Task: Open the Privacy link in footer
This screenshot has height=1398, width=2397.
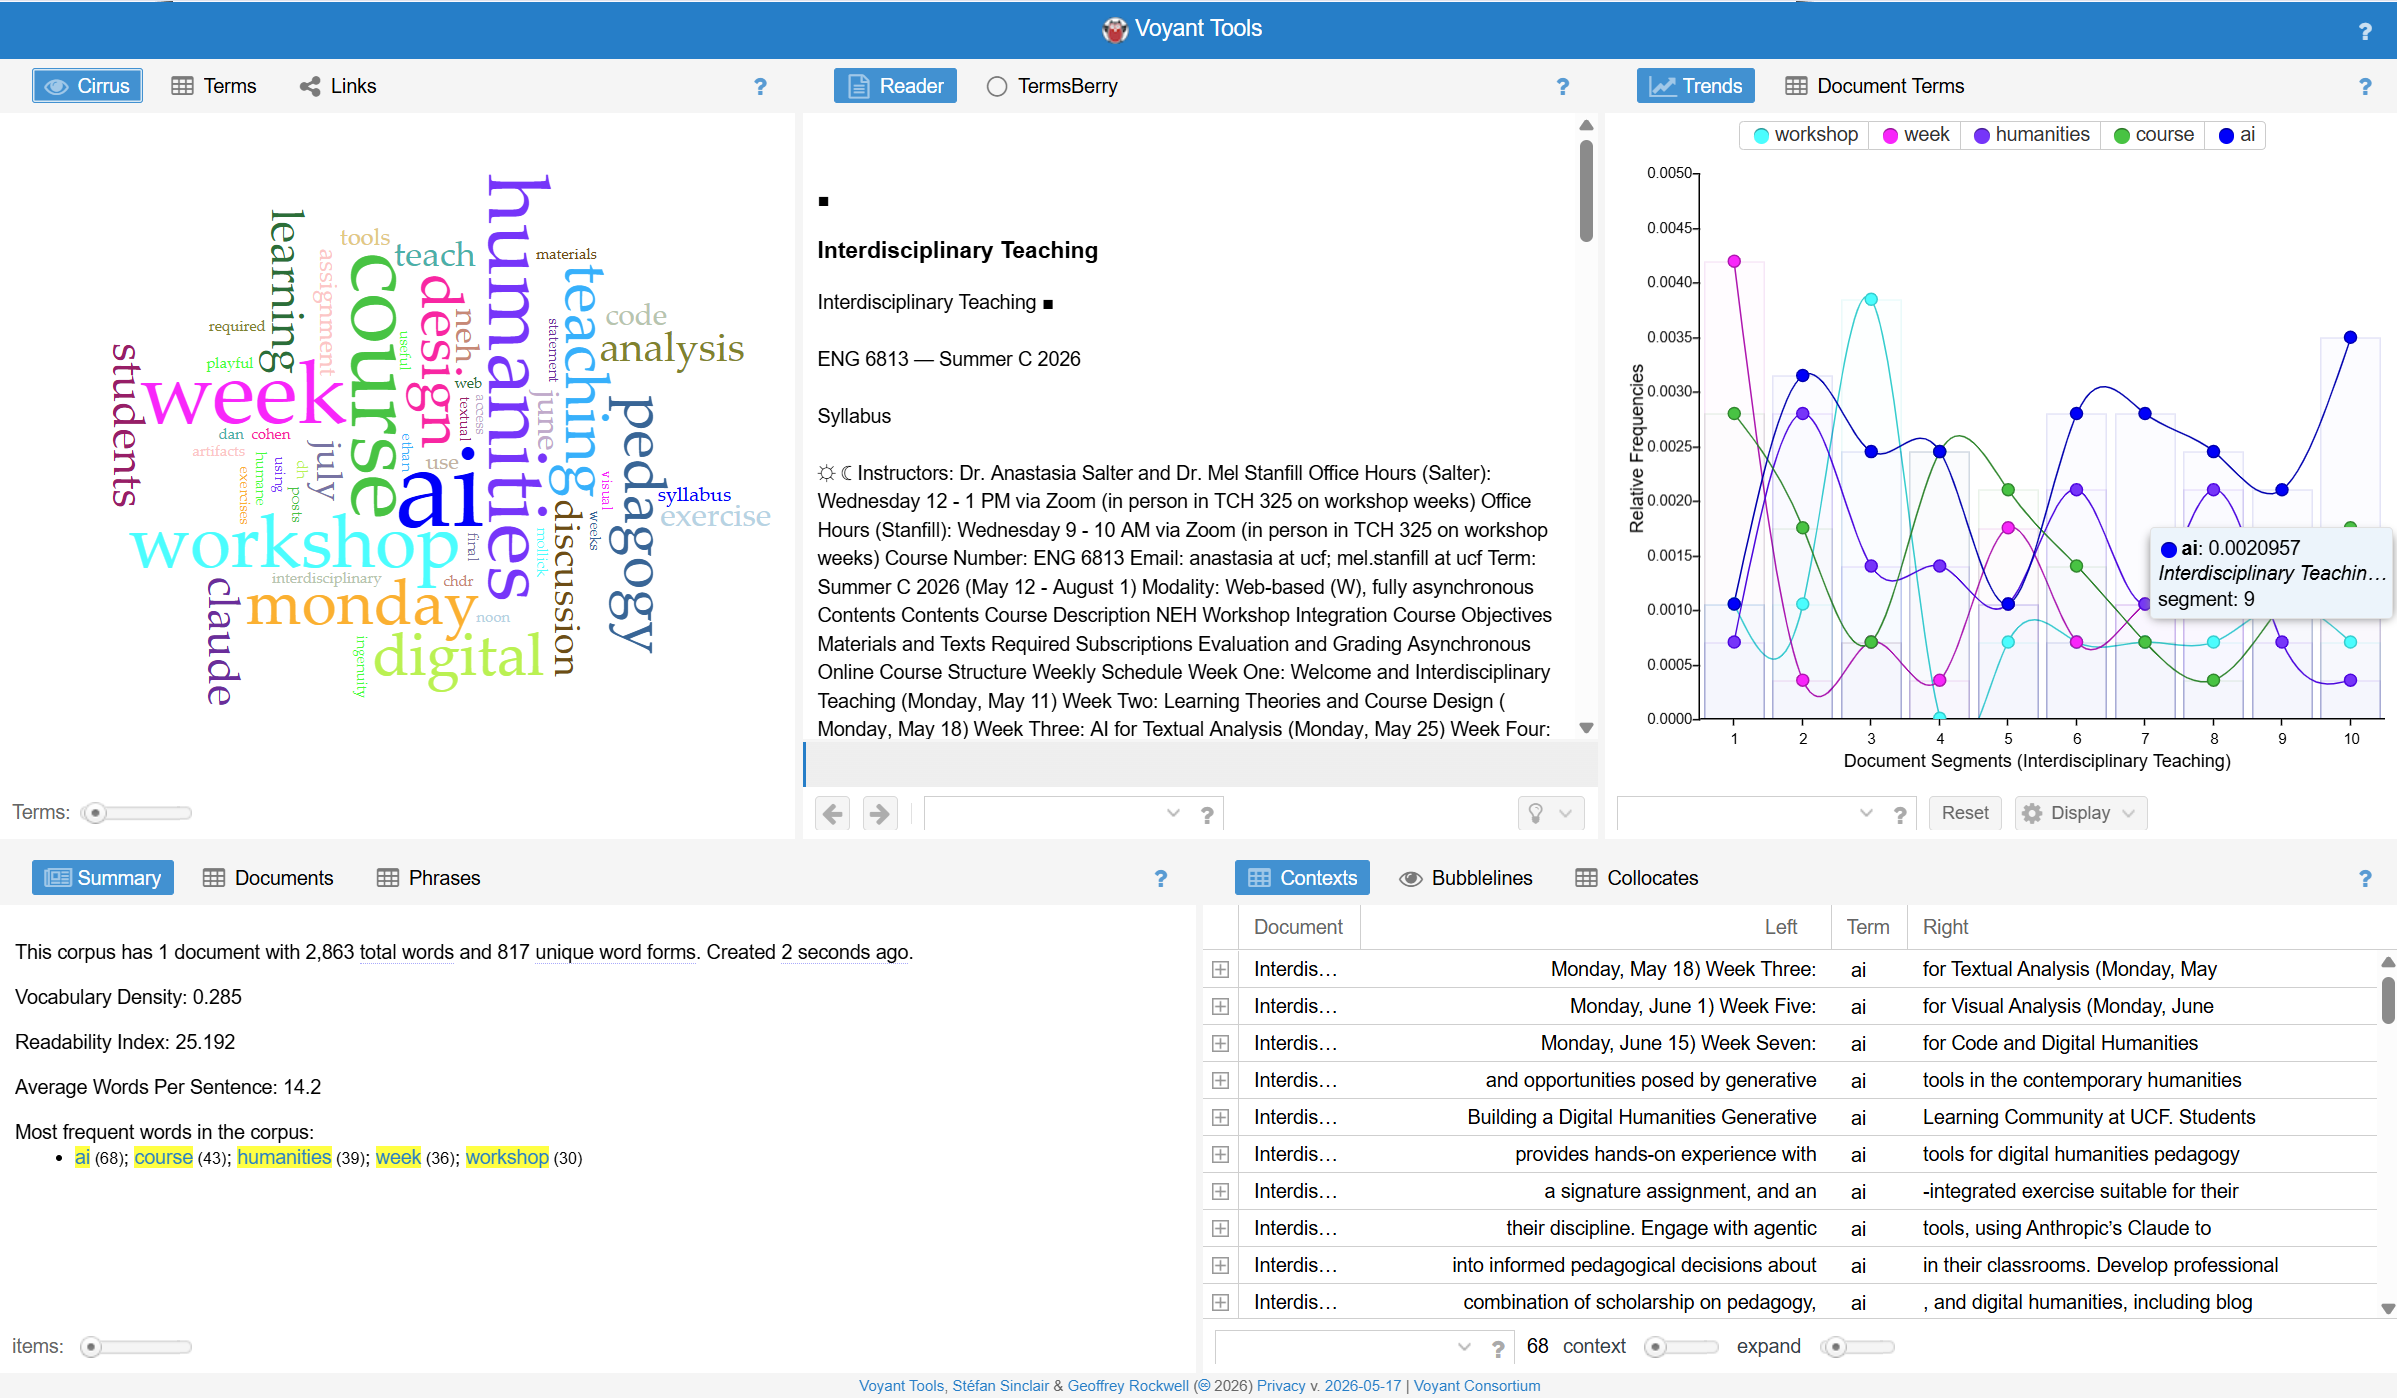Action: (1281, 1386)
